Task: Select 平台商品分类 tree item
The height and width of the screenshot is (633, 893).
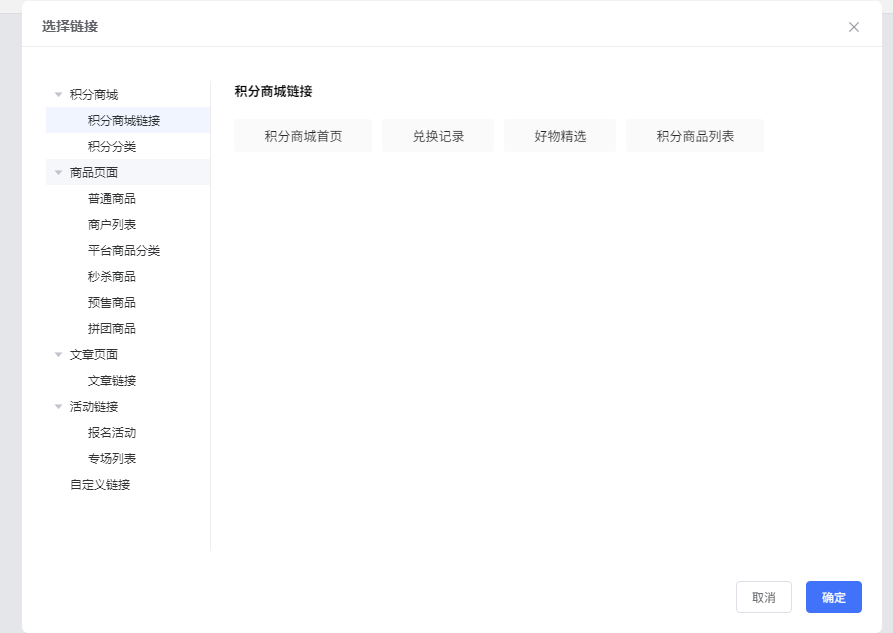Action: point(124,251)
